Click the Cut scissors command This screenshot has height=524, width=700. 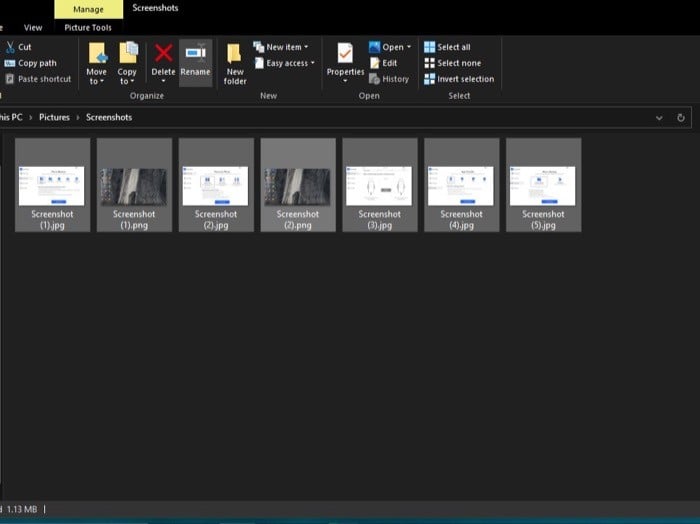coord(18,47)
